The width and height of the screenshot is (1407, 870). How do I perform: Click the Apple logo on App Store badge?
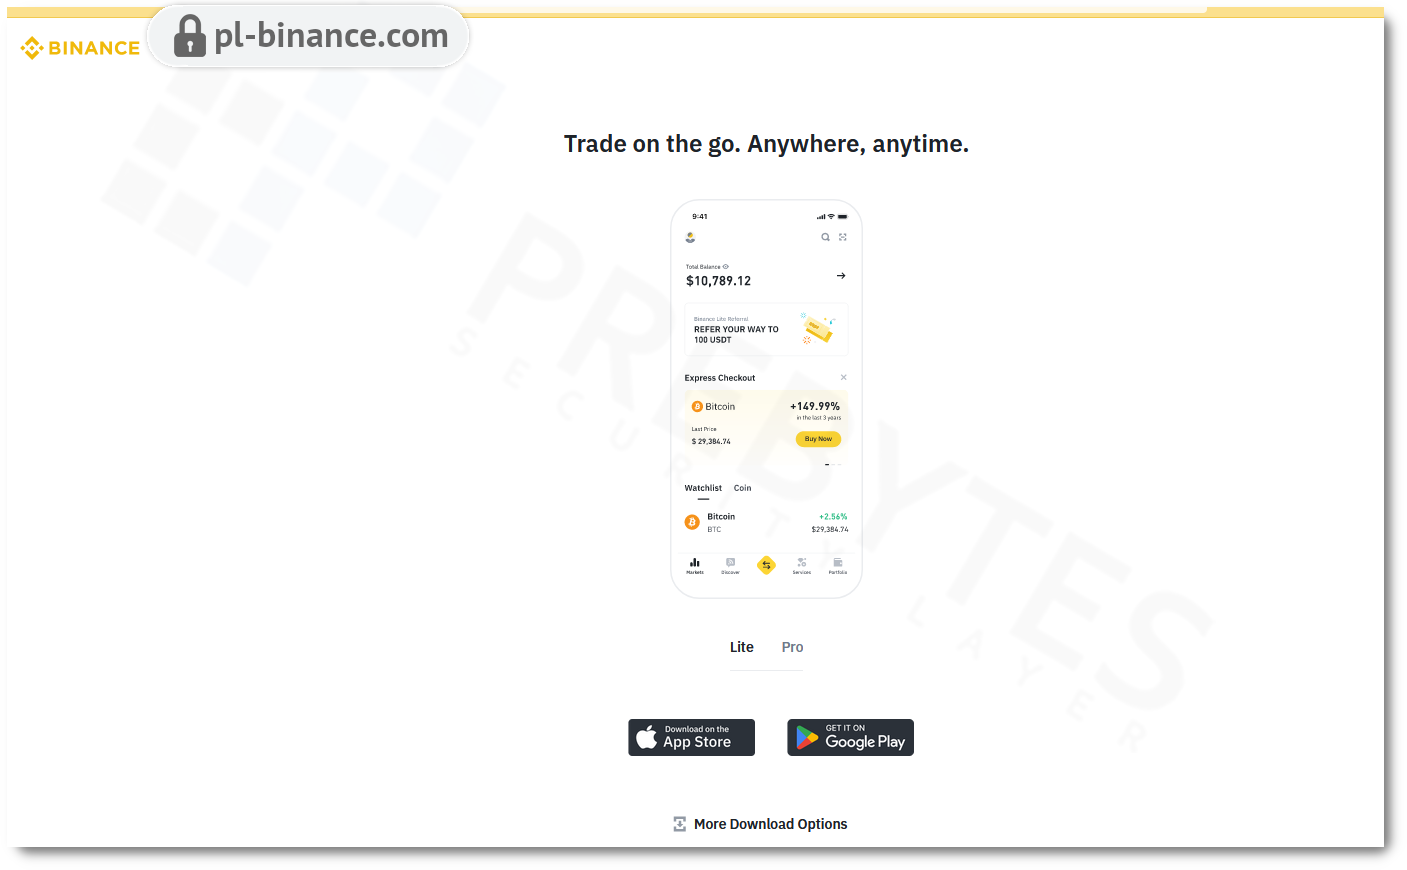click(x=647, y=737)
